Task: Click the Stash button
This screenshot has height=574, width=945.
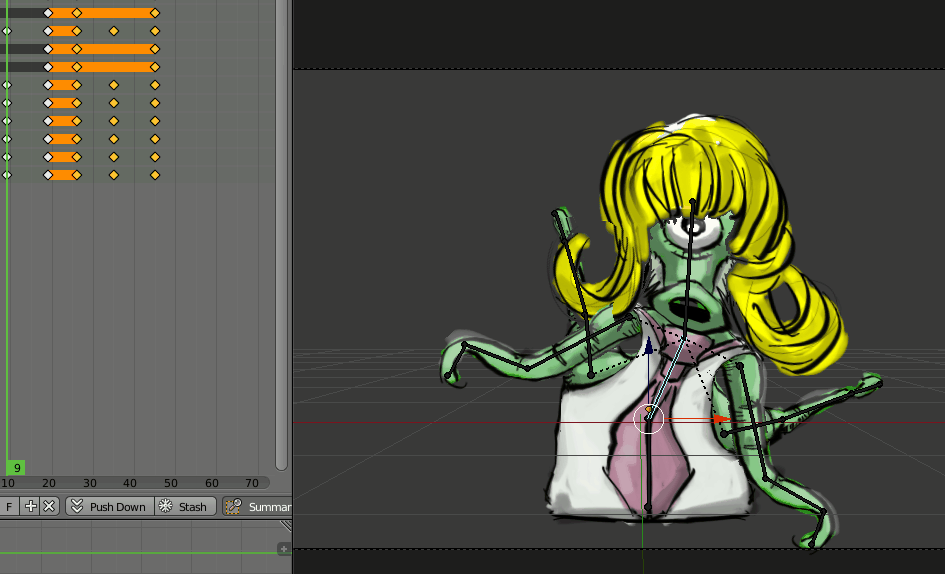Action: pos(184,507)
